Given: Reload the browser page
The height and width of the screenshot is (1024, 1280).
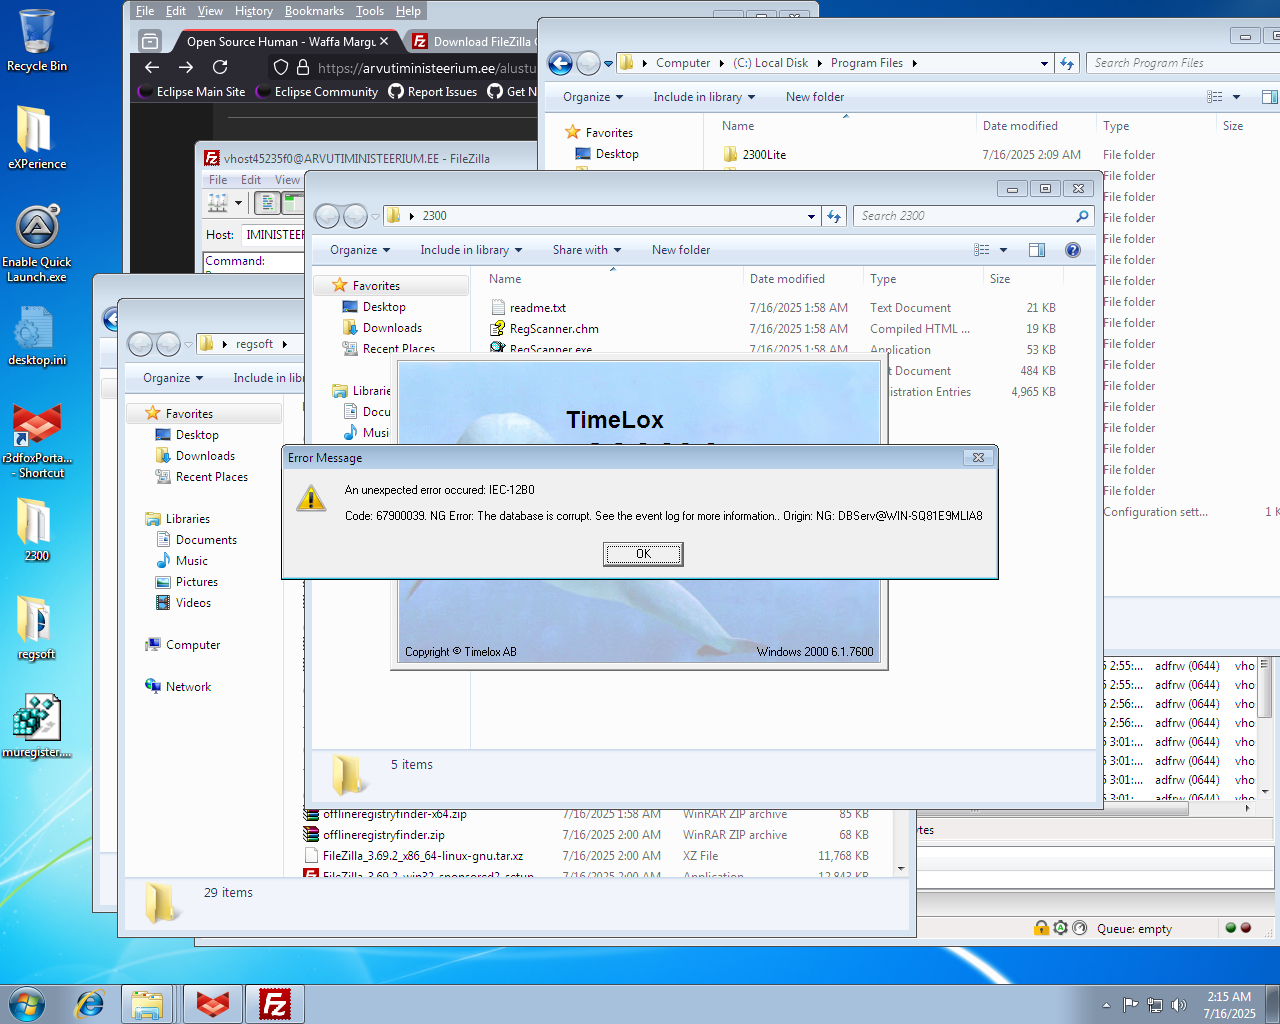Looking at the screenshot, I should click(x=220, y=67).
